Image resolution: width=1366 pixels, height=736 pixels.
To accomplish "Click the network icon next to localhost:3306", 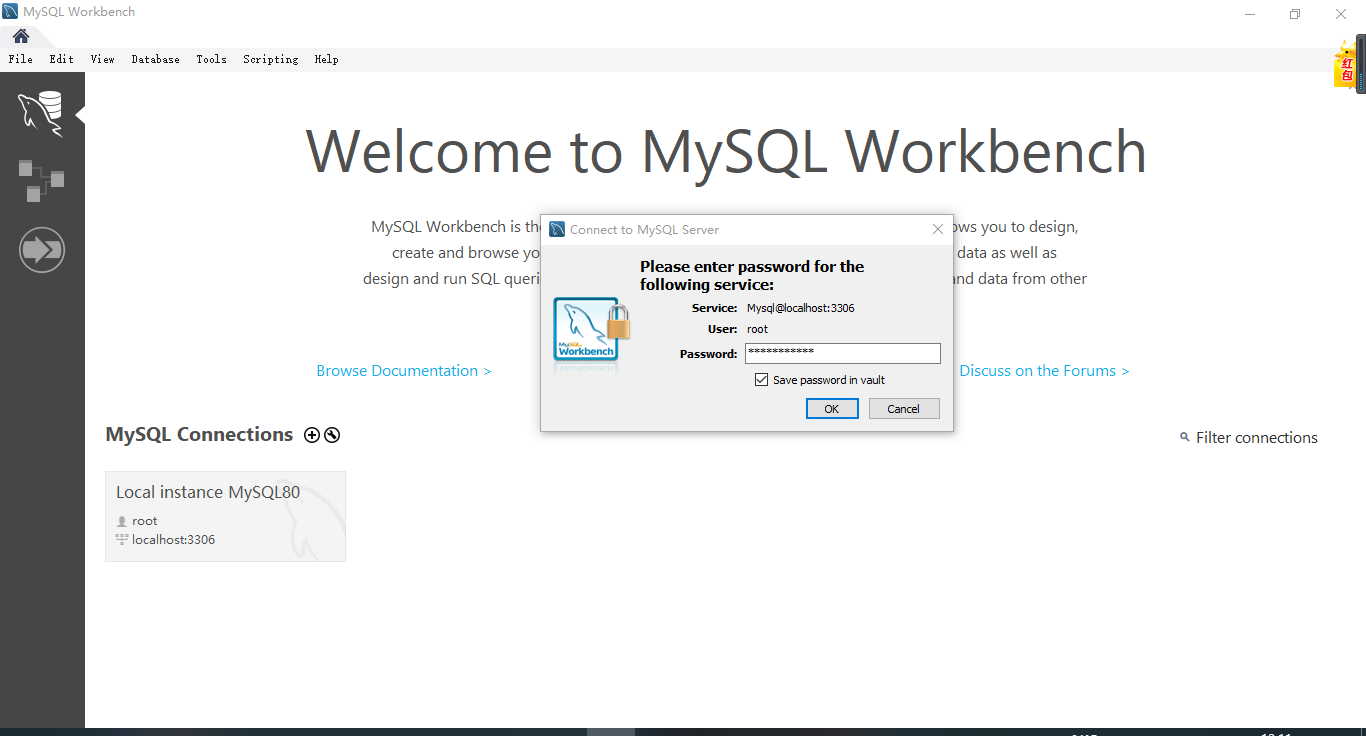I will [122, 539].
